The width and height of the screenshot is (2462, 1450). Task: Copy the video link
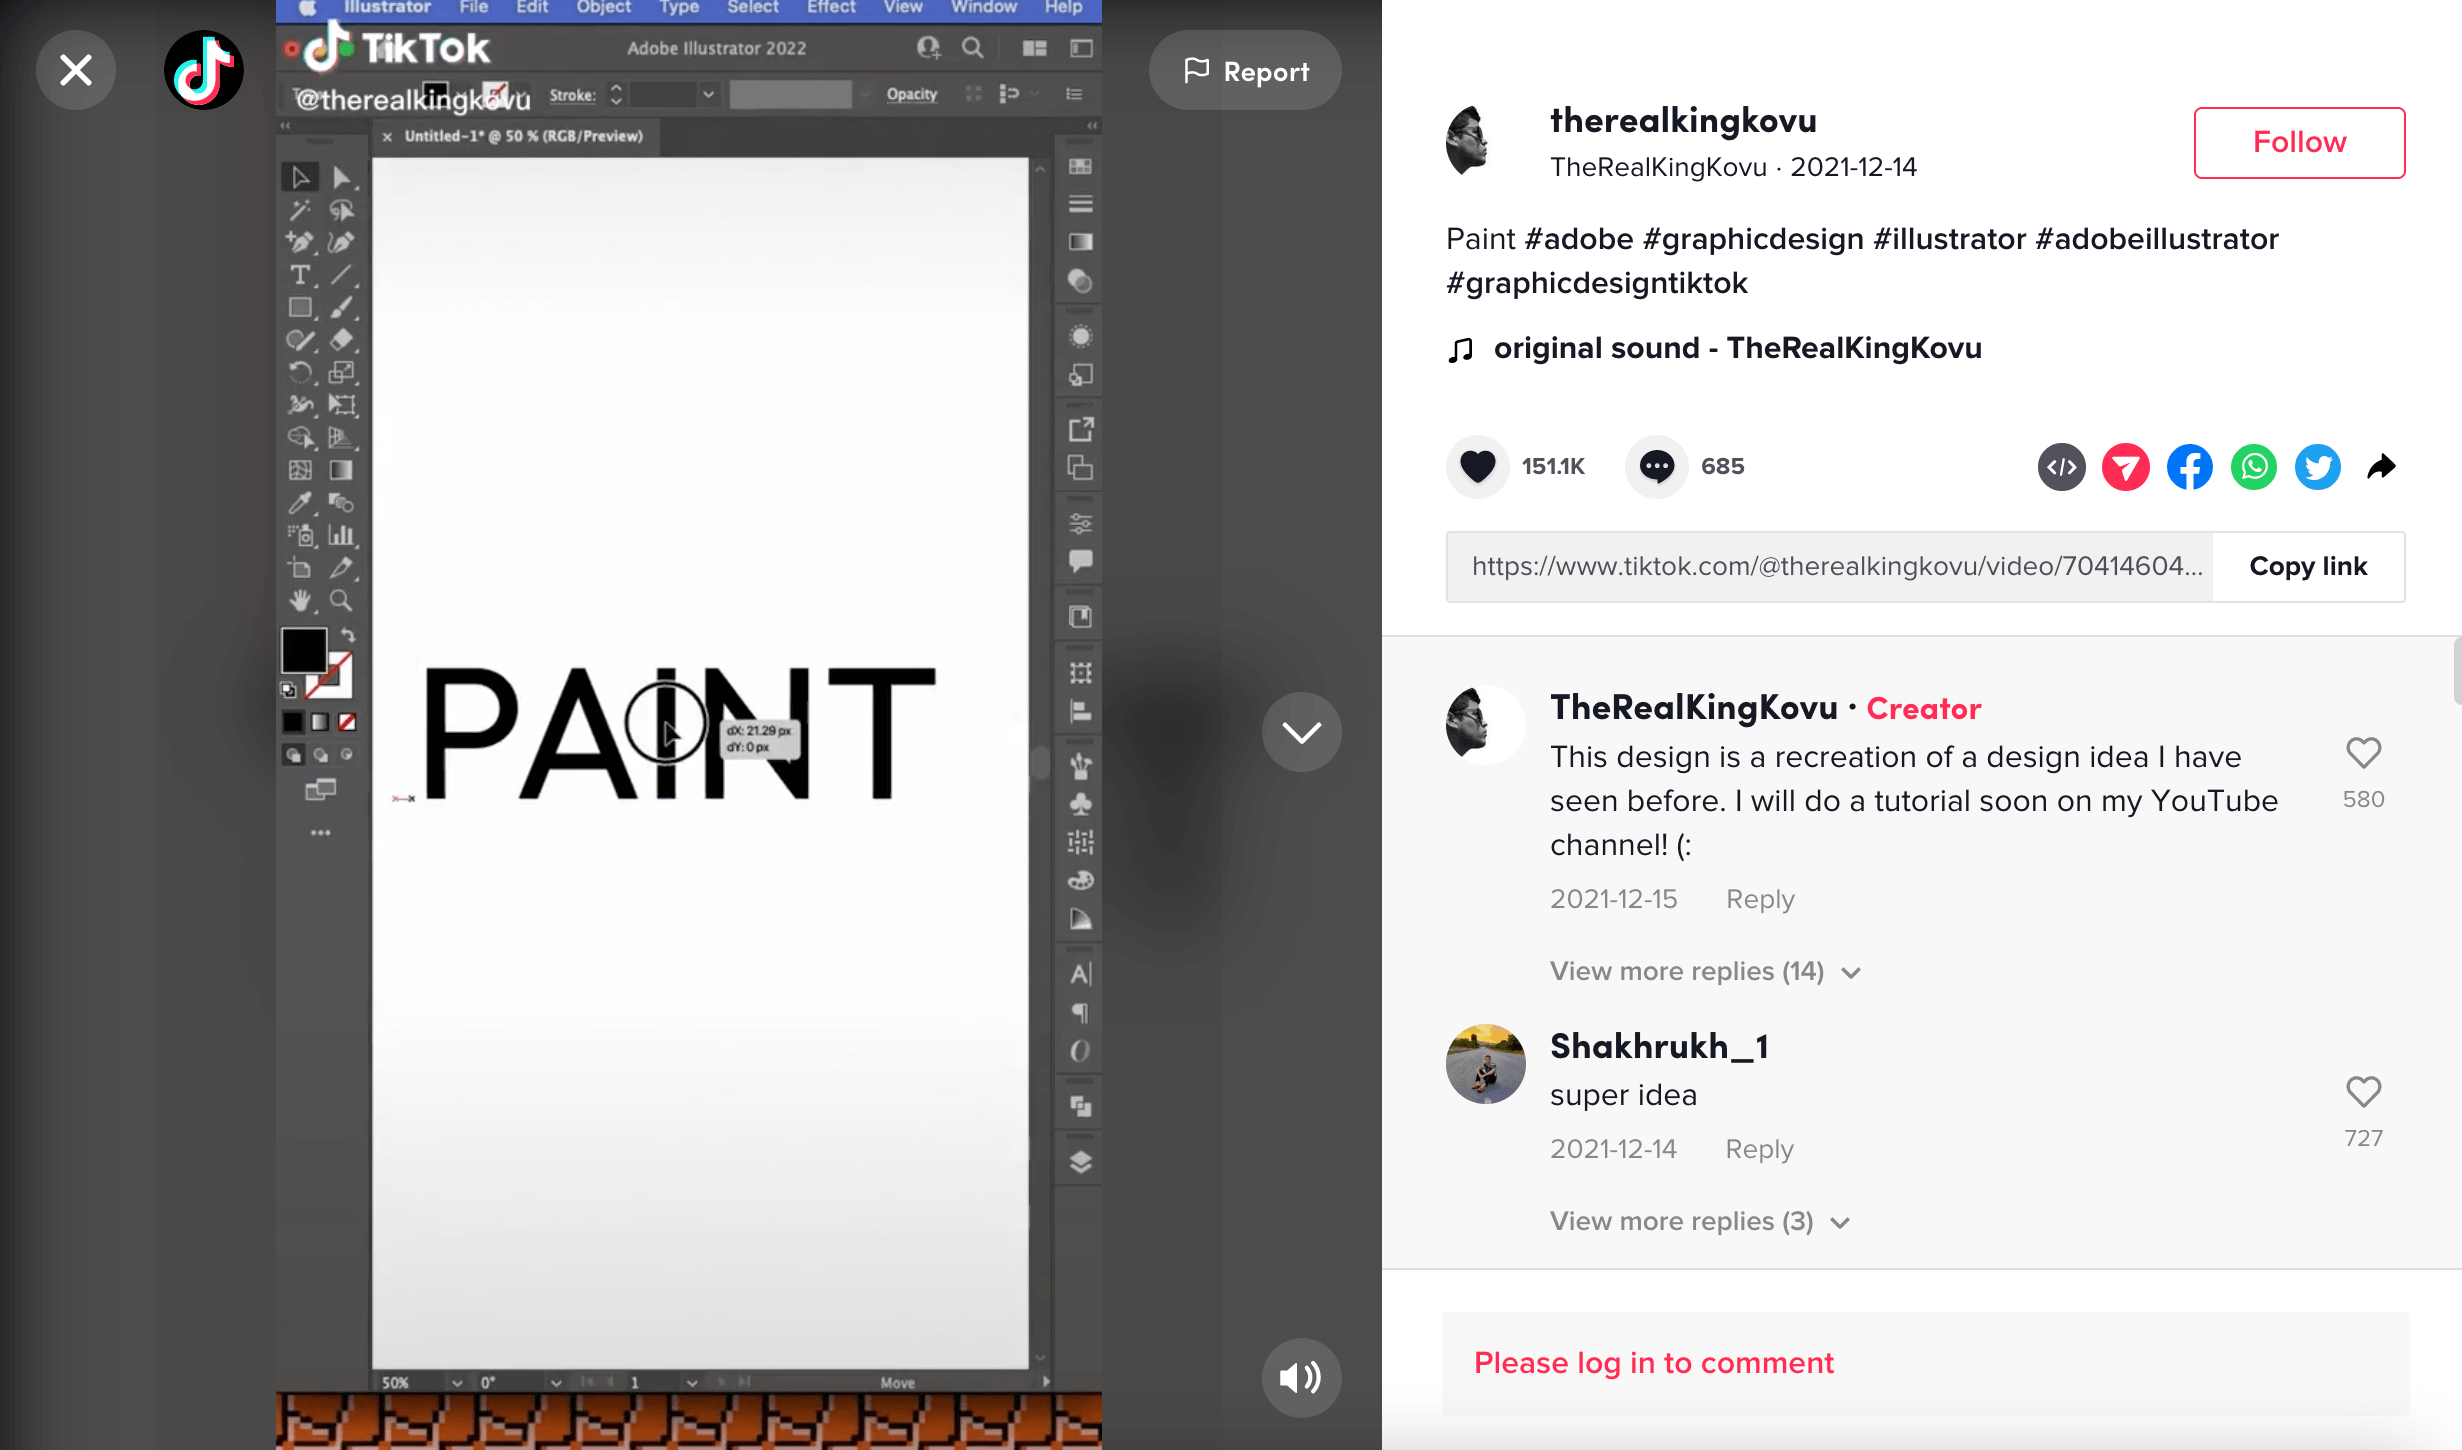point(2308,566)
